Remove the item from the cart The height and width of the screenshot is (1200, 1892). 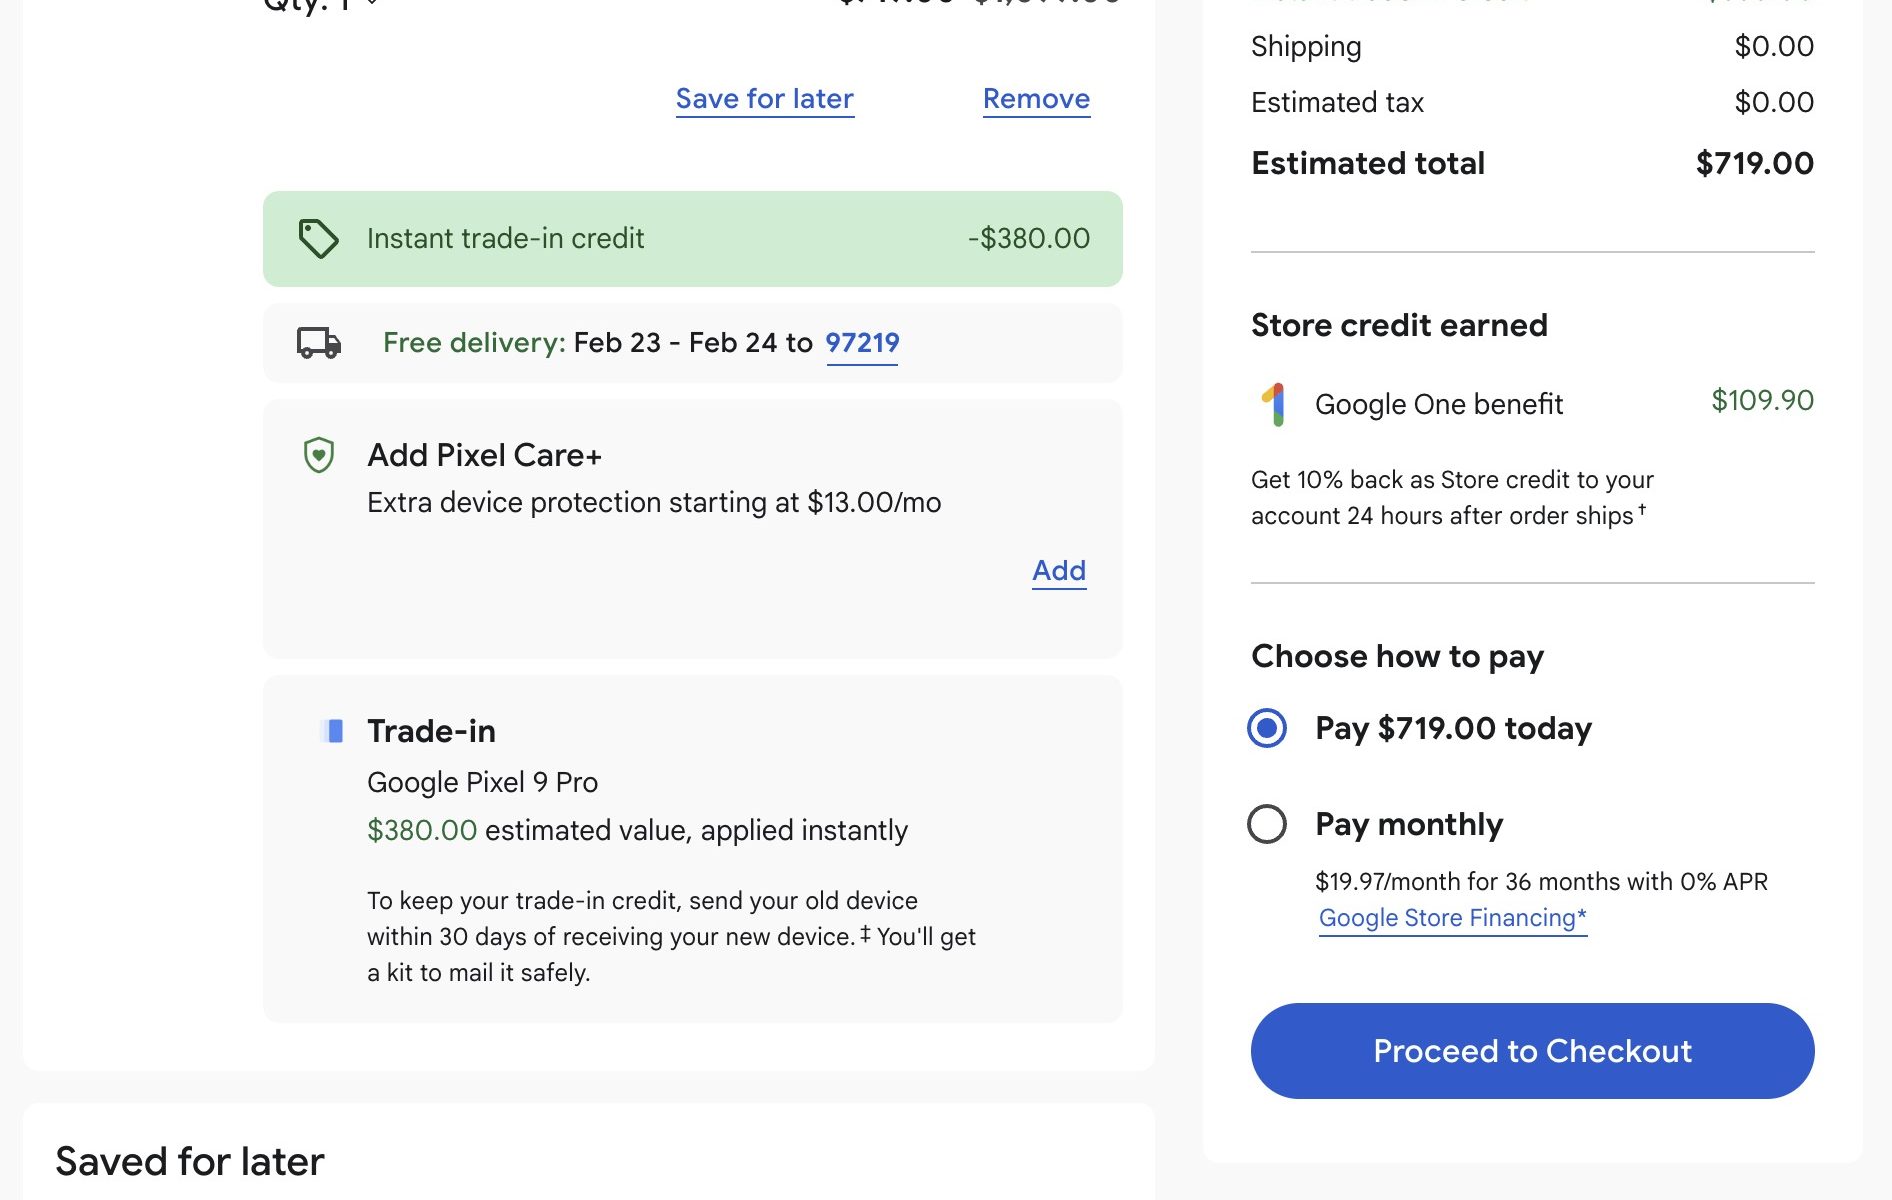(1036, 99)
